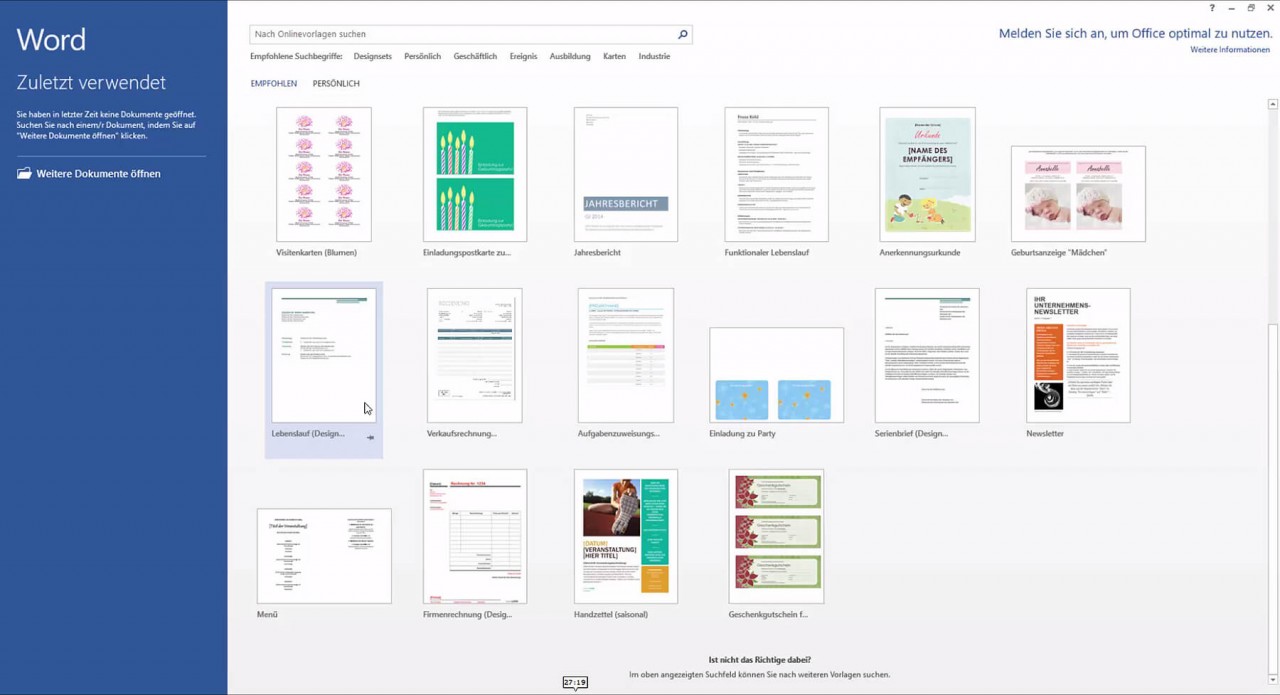Click the suggested search term Geschäftlich
The width and height of the screenshot is (1280, 695).
tap(474, 56)
